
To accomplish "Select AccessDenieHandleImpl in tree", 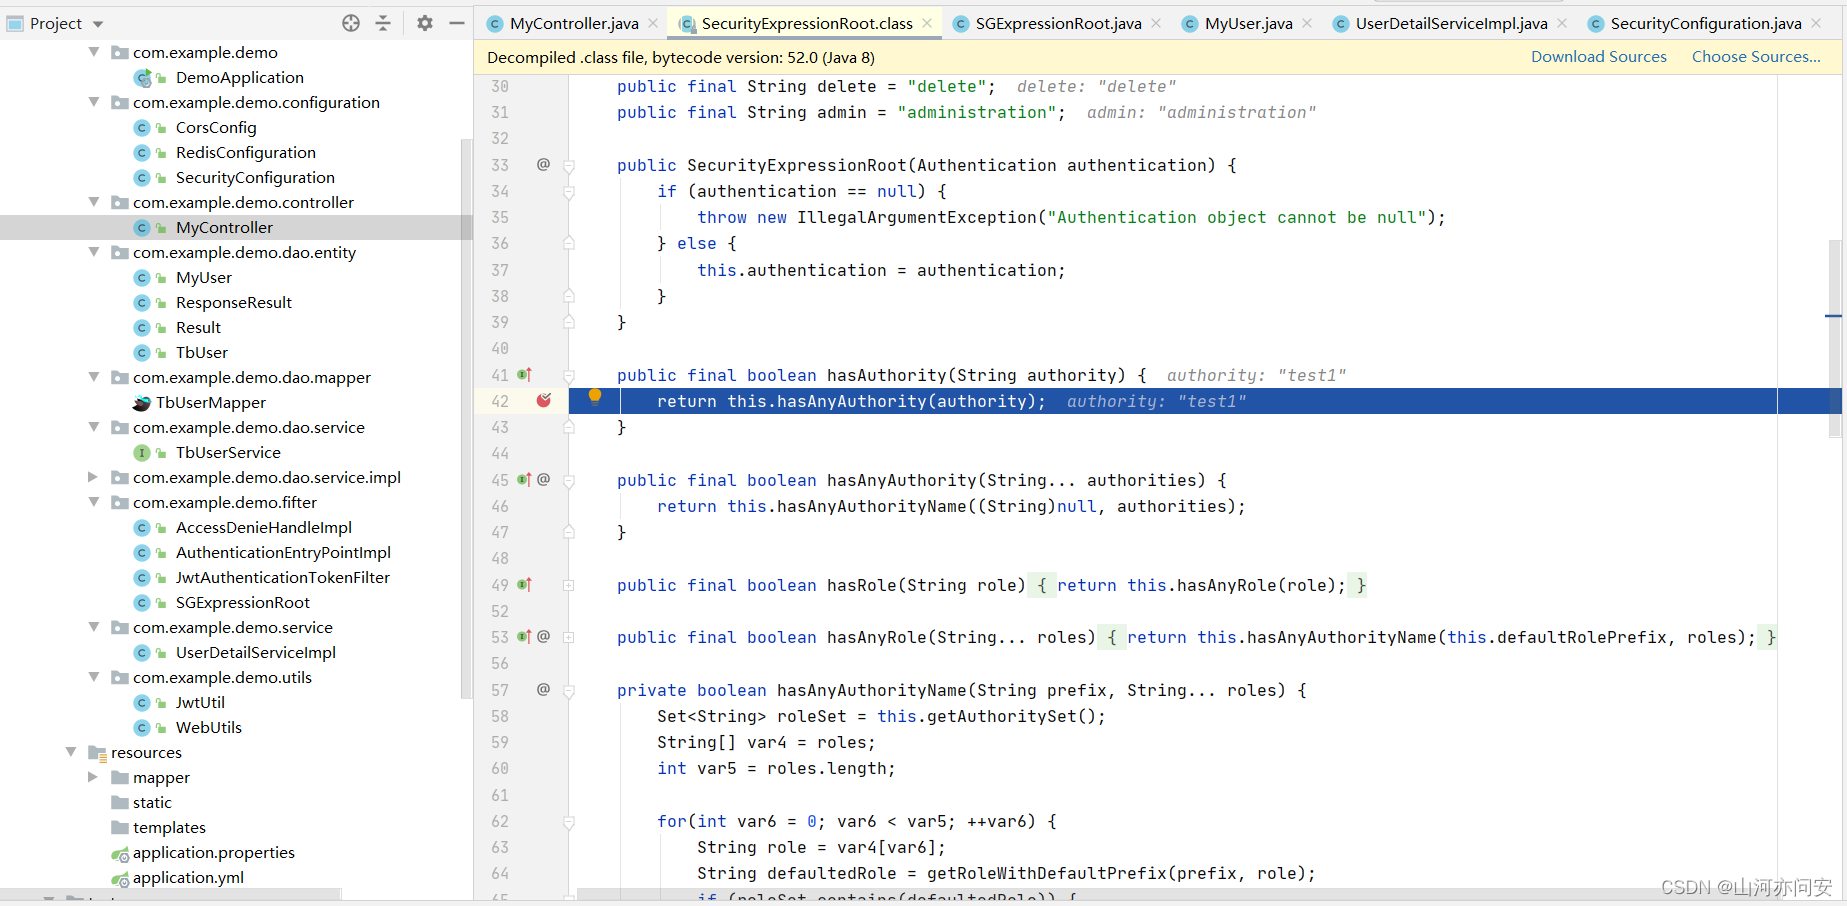I will (x=264, y=527).
